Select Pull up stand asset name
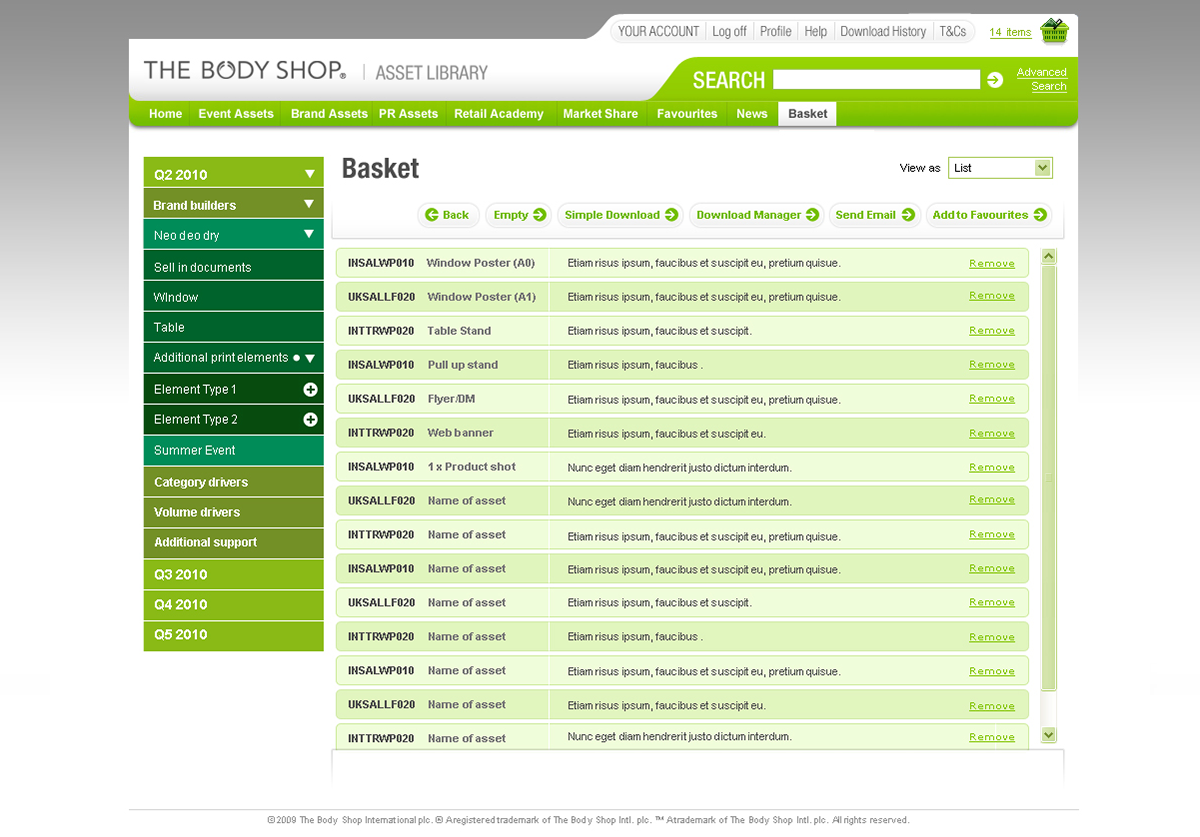Image resolution: width=1200 pixels, height=837 pixels. tap(462, 365)
